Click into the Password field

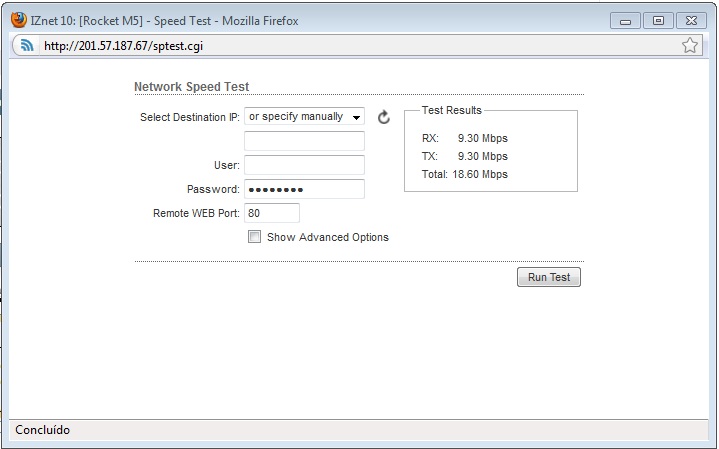click(304, 189)
